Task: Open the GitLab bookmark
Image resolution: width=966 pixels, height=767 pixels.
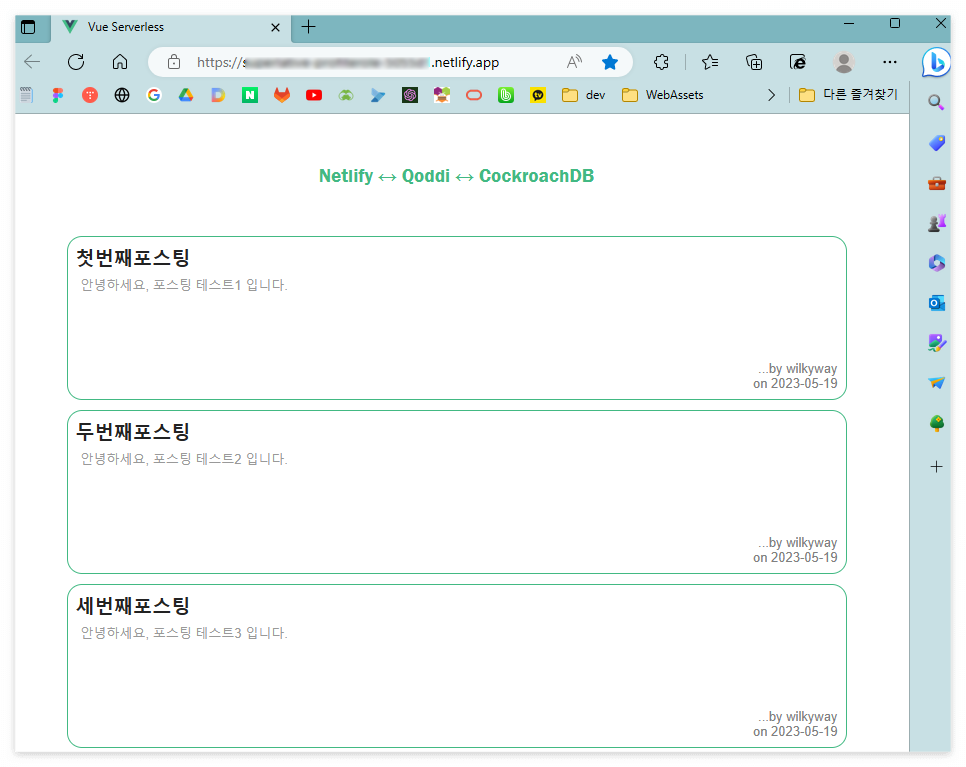Action: point(282,95)
